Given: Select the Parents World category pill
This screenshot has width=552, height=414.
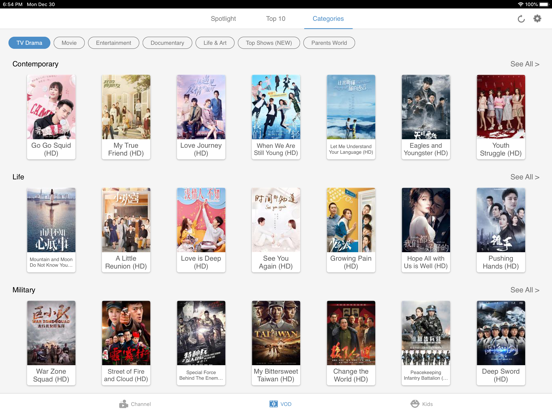Looking at the screenshot, I should pyautogui.click(x=329, y=43).
